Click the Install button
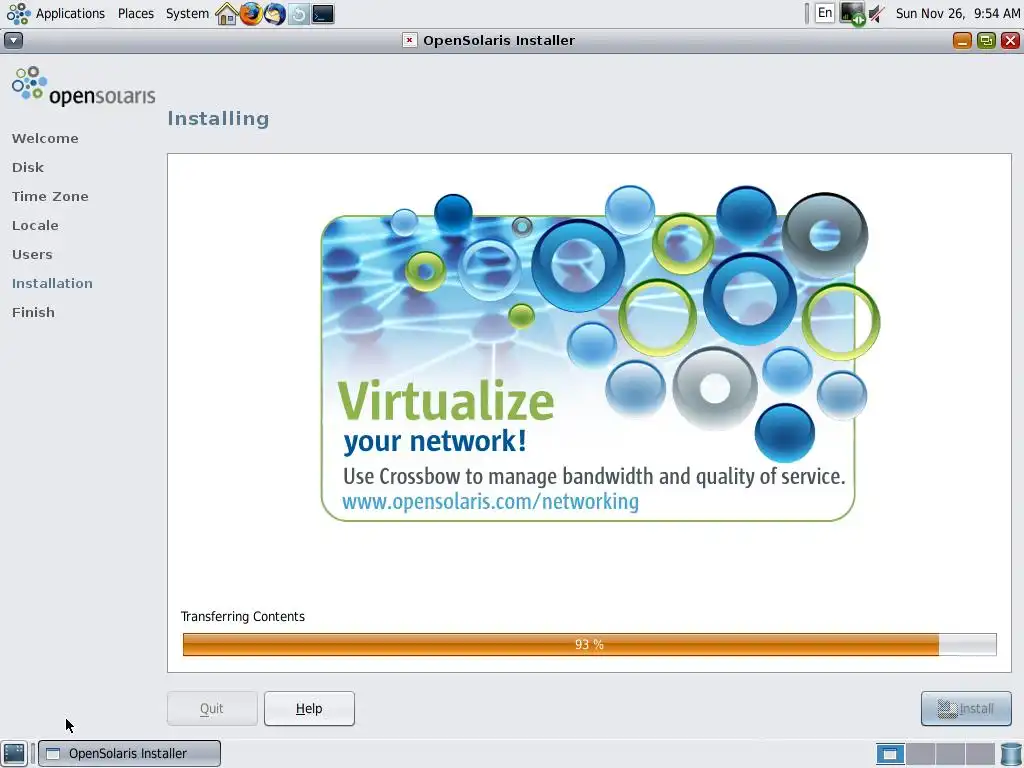 (x=966, y=709)
